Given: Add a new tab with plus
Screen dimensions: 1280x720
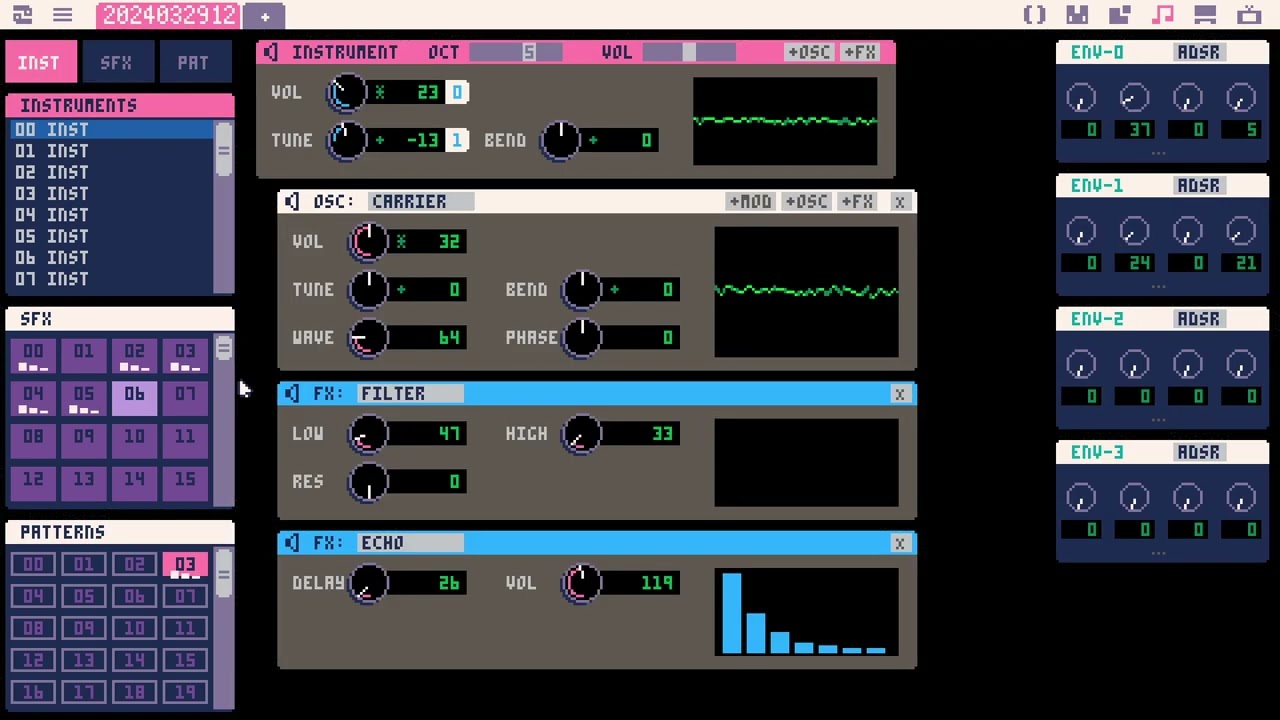Looking at the screenshot, I should coord(265,16).
